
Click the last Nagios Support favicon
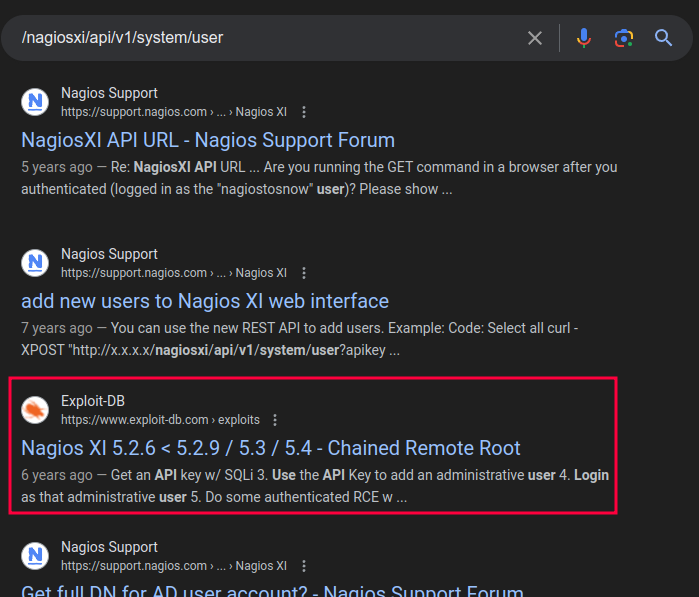pyautogui.click(x=36, y=556)
